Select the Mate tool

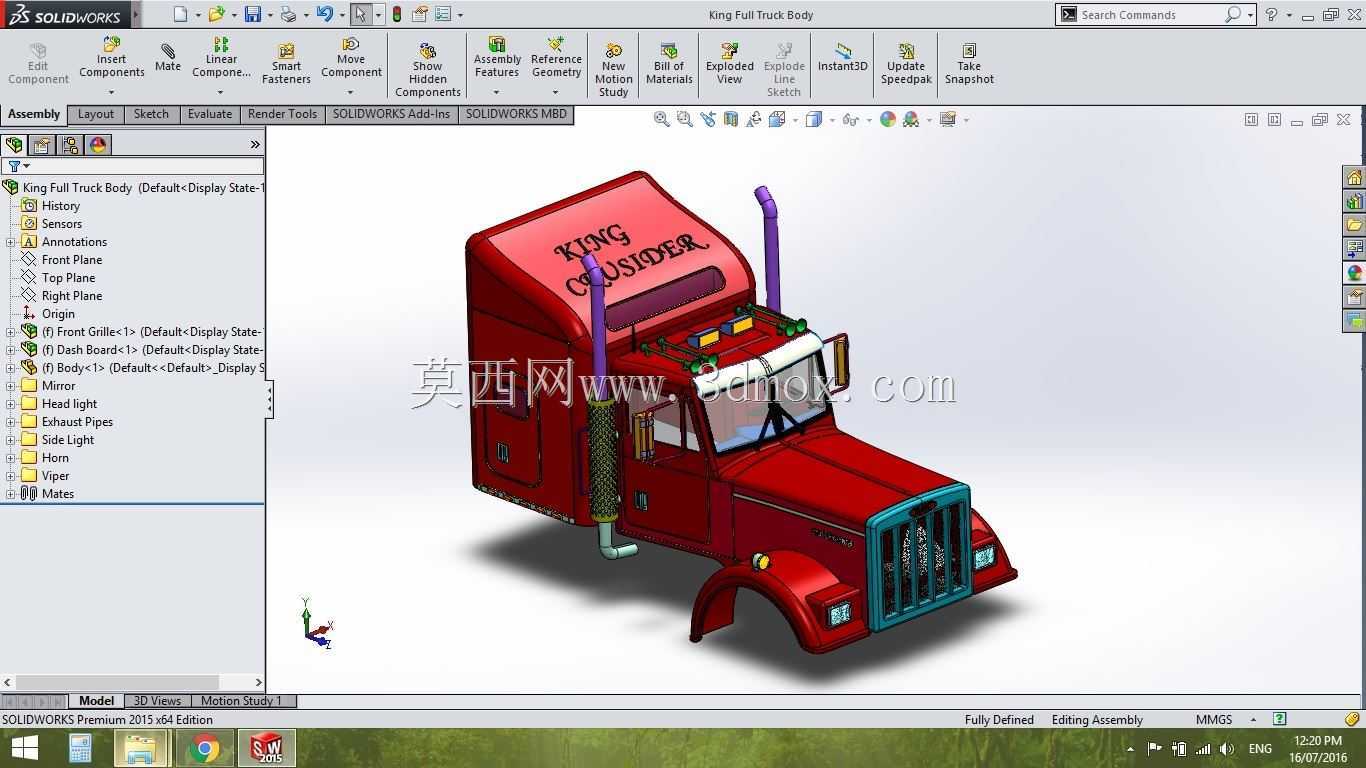pyautogui.click(x=168, y=59)
